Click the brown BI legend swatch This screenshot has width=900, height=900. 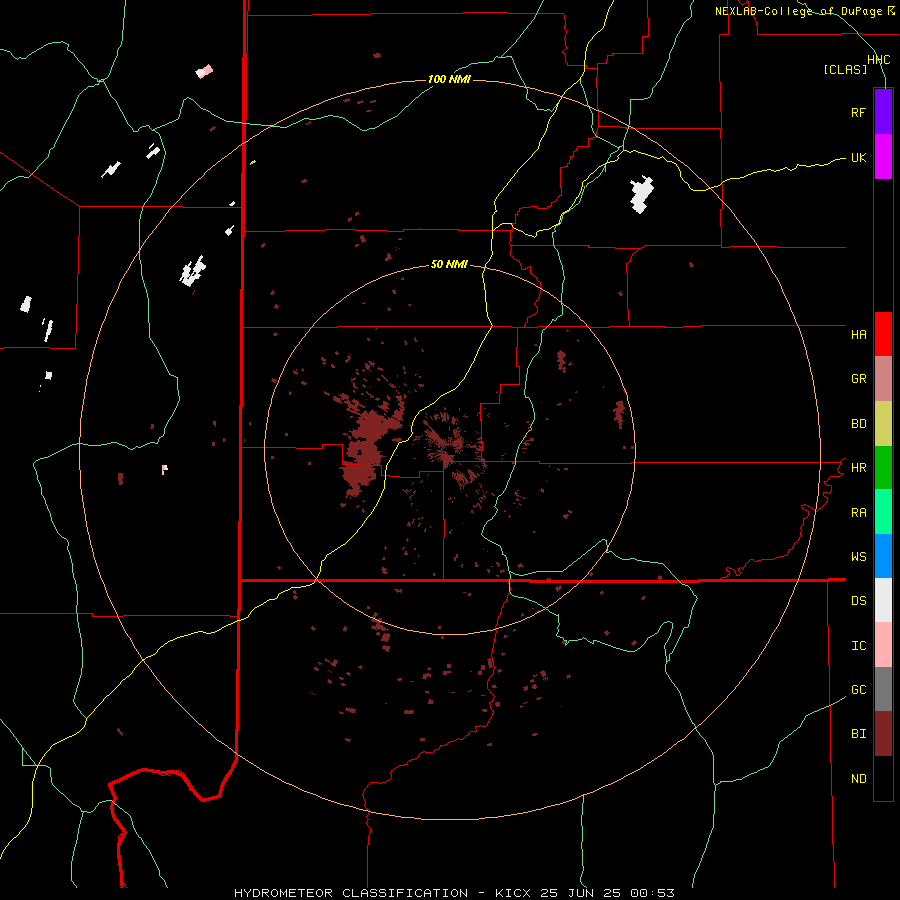click(883, 734)
